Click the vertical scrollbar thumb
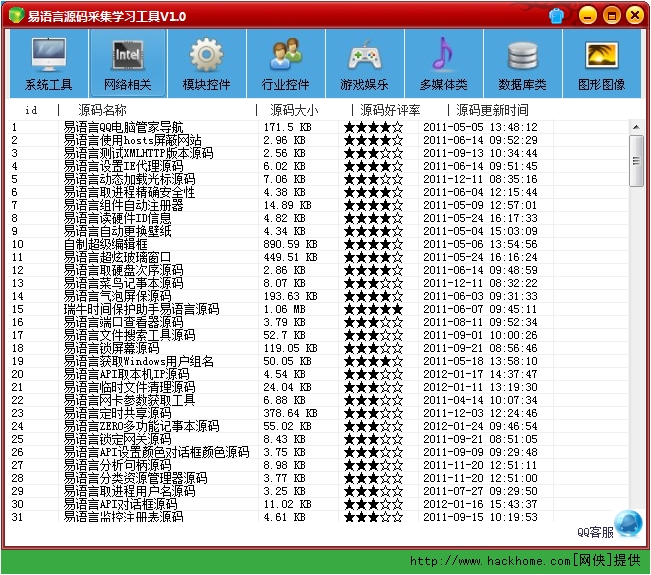This screenshot has height=575, width=651. click(636, 161)
